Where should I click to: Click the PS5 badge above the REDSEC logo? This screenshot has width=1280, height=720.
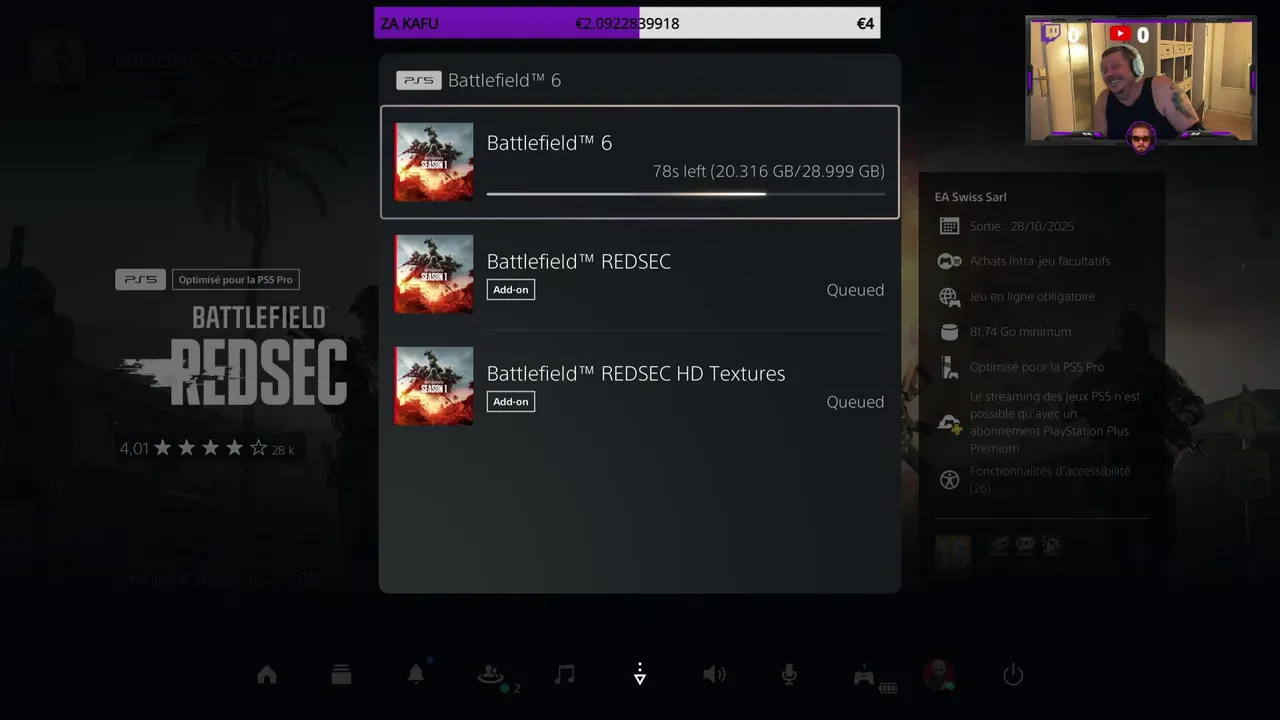pos(140,280)
